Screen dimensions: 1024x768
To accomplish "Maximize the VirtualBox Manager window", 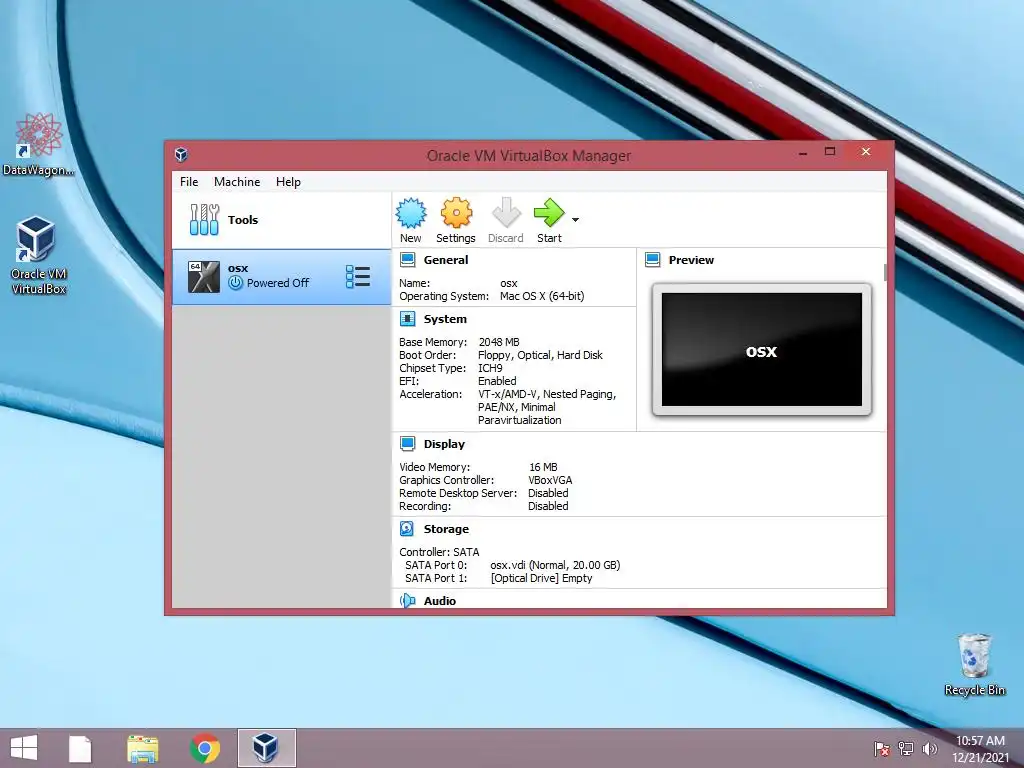I will (830, 152).
